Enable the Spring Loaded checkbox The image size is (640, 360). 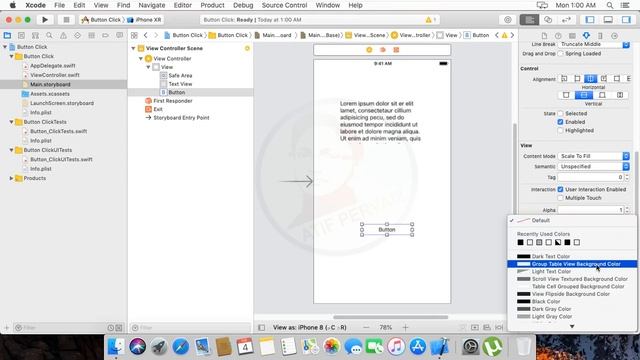pos(560,53)
